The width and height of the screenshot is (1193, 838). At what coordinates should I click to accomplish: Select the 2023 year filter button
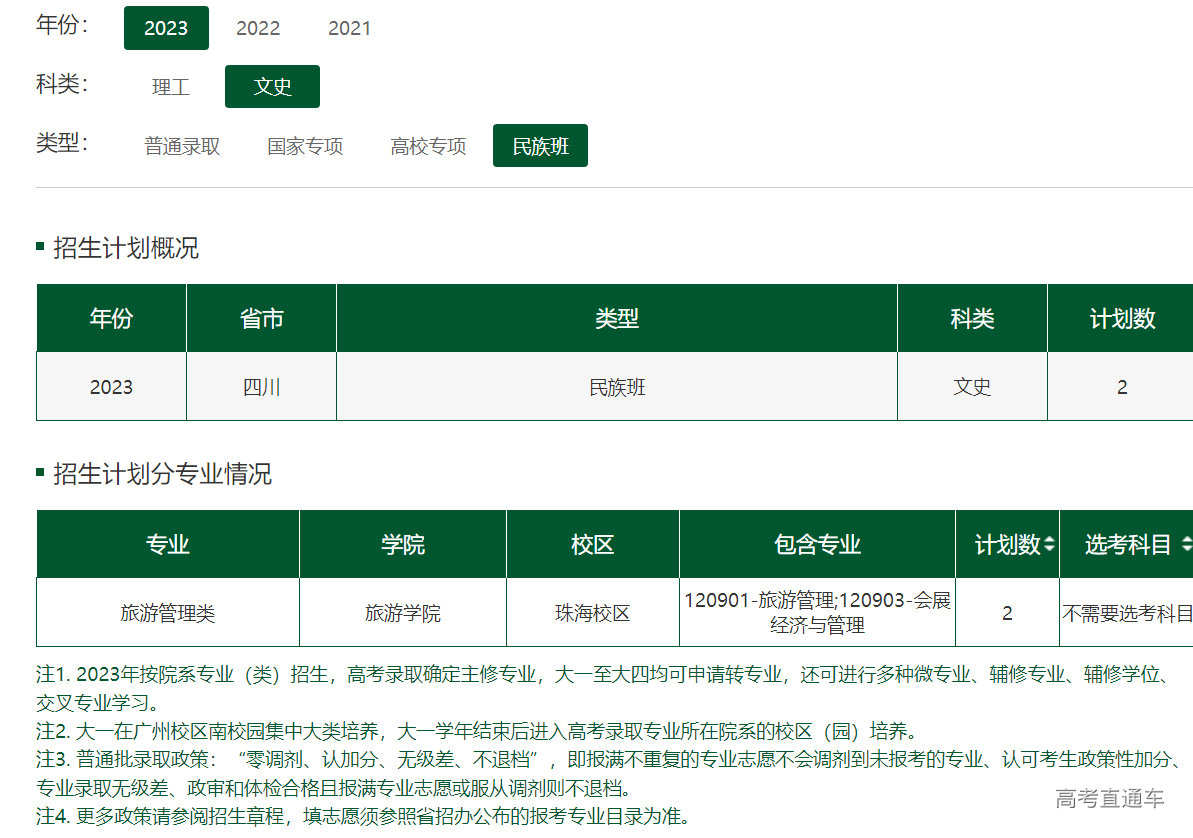[x=166, y=28]
